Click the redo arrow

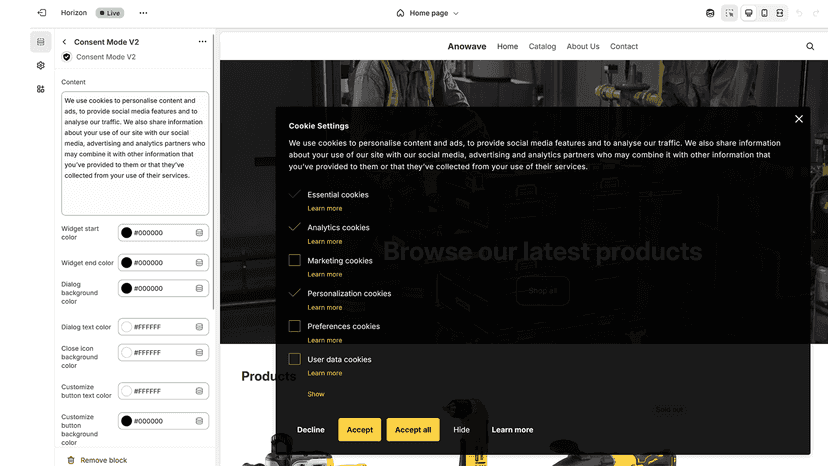[816, 13]
